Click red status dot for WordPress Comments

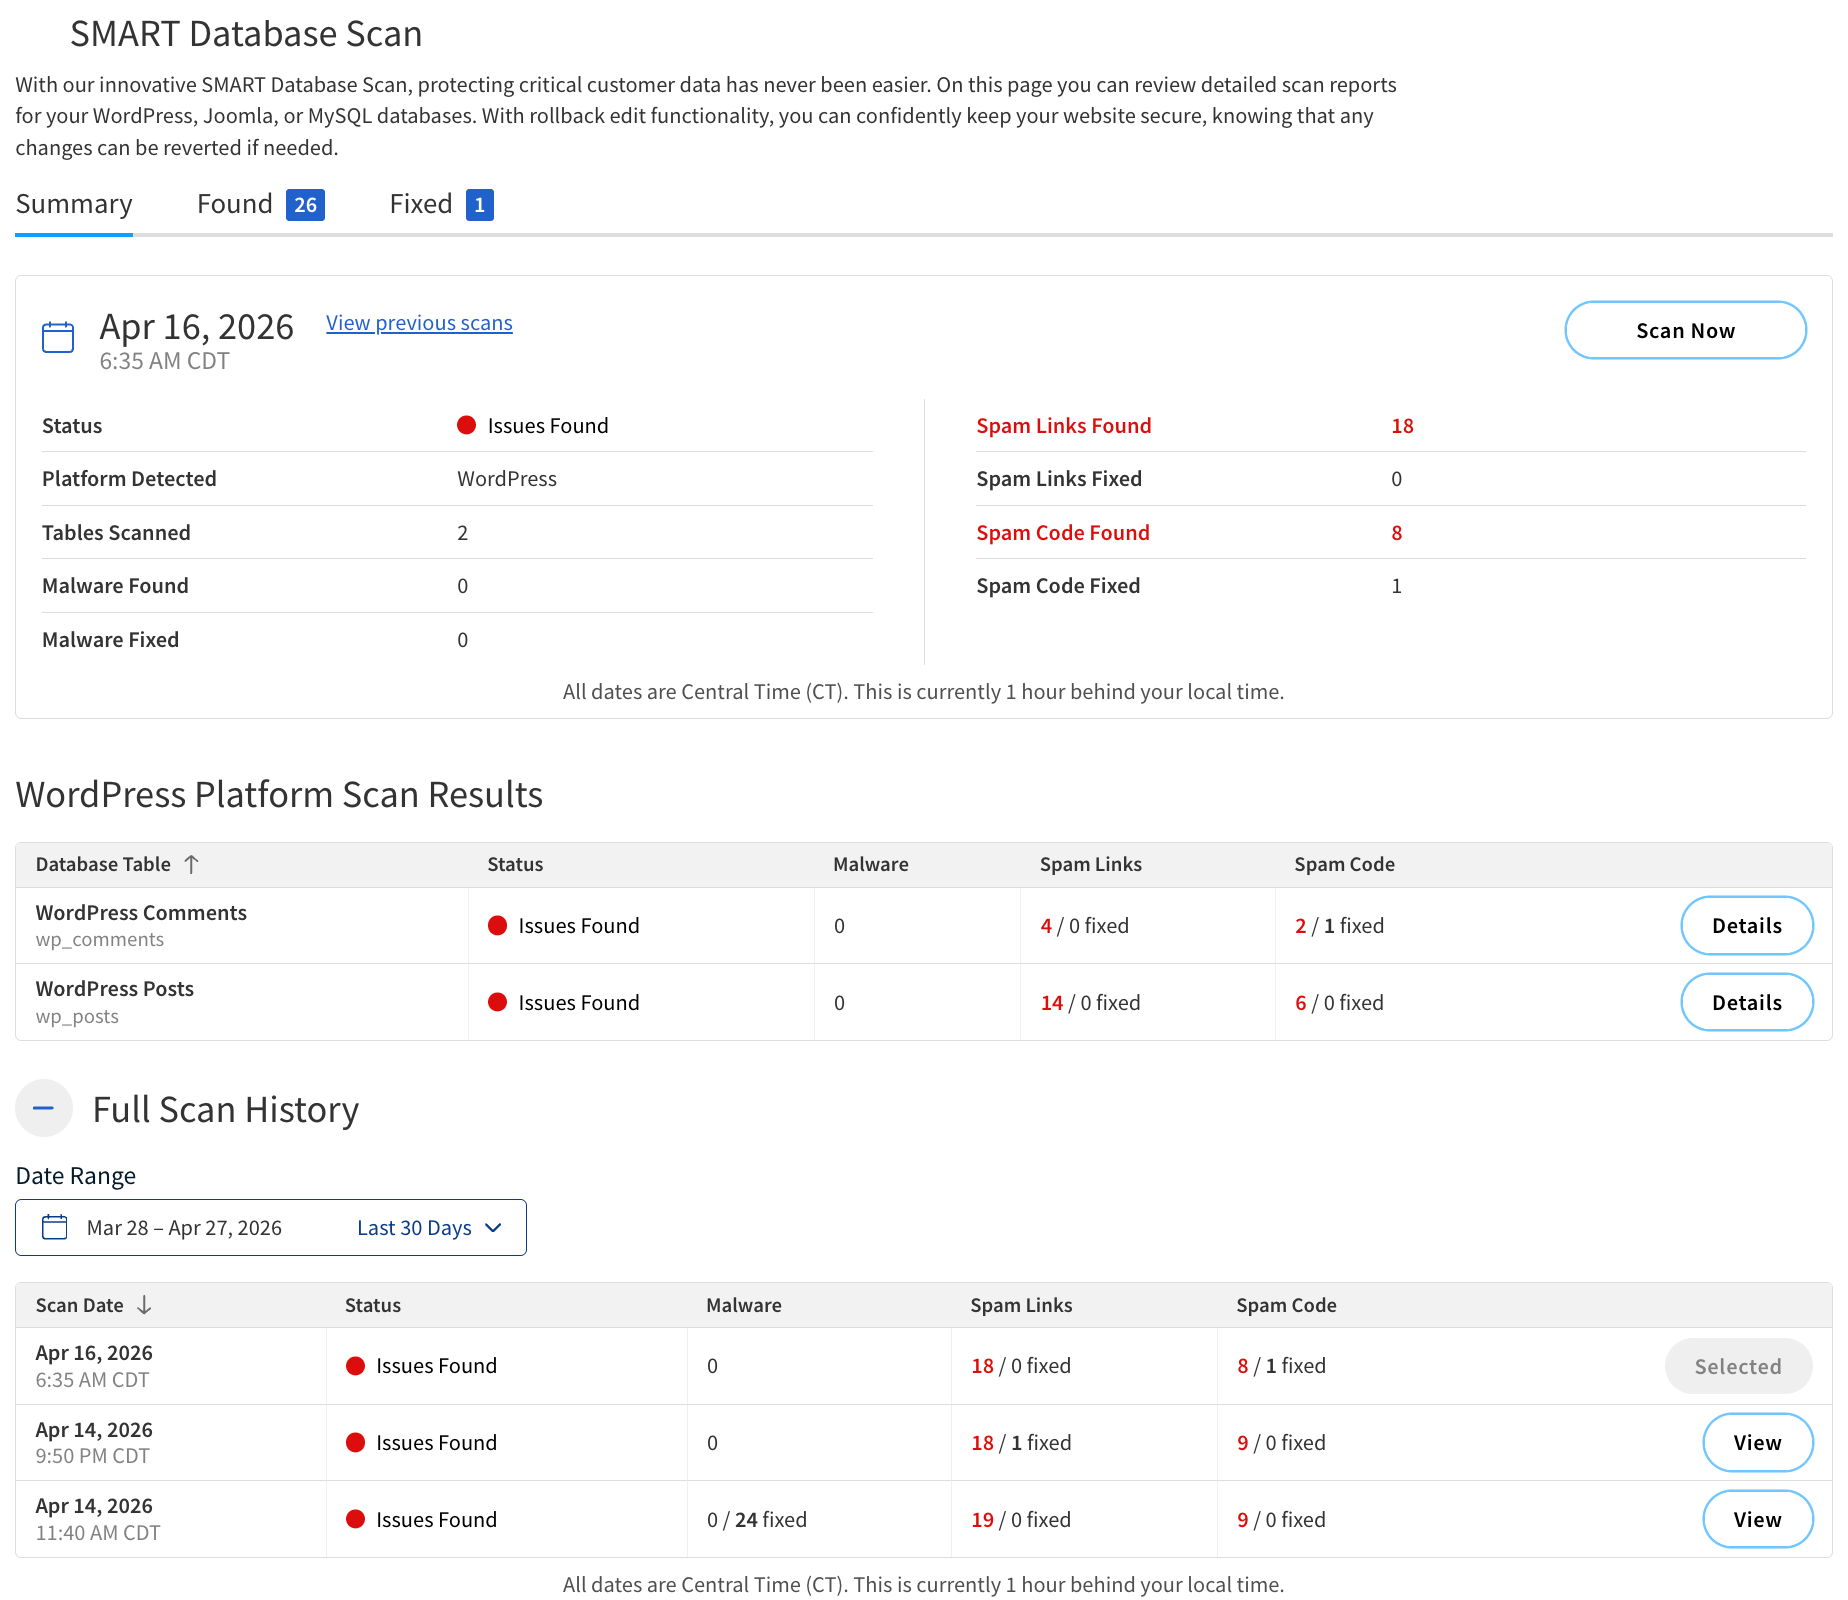[x=497, y=925]
